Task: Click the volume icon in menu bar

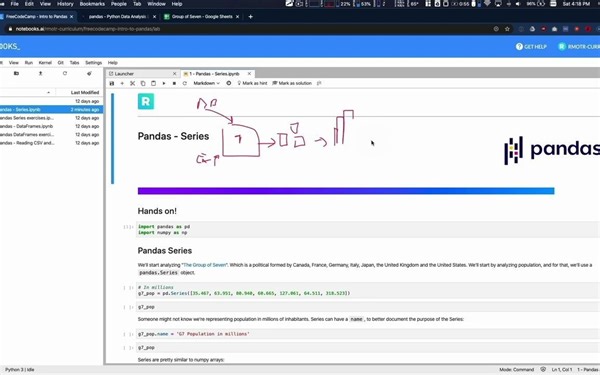Action: point(518,4)
